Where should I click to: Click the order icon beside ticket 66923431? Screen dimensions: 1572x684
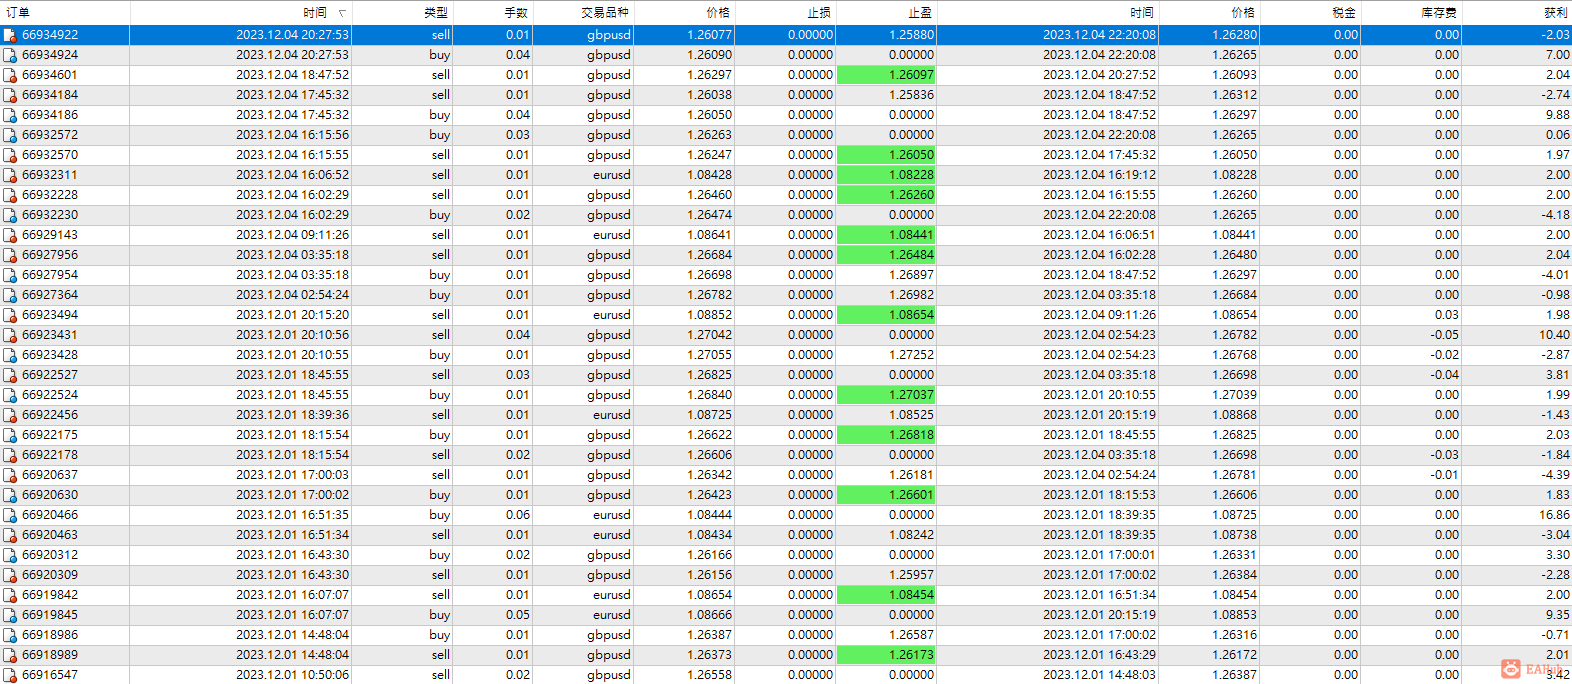pos(10,335)
